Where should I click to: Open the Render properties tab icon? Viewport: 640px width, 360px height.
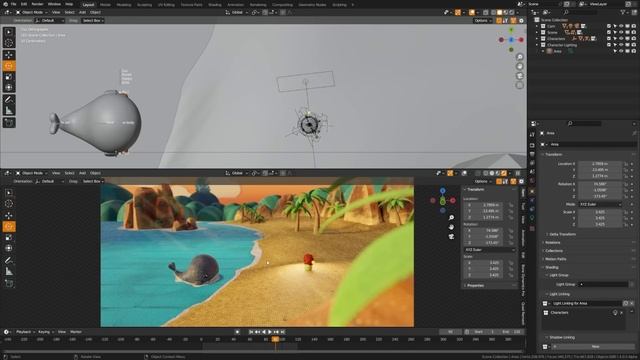[532, 145]
